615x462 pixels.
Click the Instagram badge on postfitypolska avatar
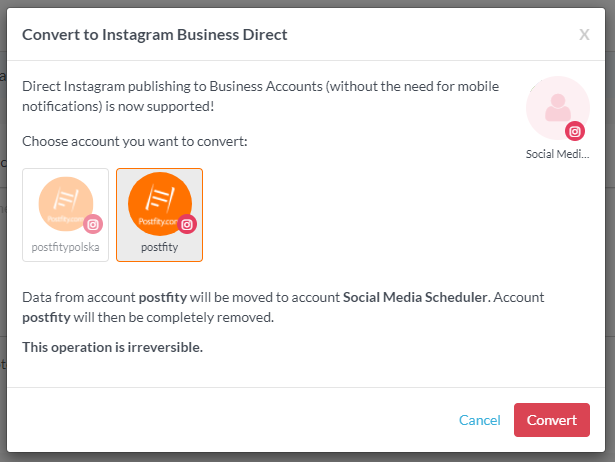pyautogui.click(x=93, y=225)
